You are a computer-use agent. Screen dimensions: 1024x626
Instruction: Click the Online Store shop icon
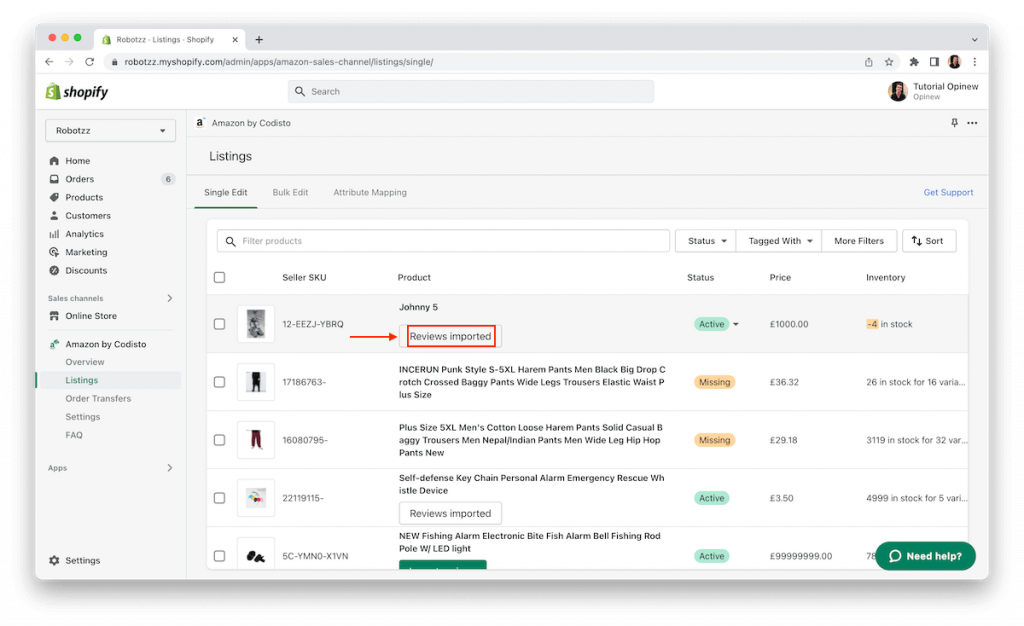click(54, 316)
